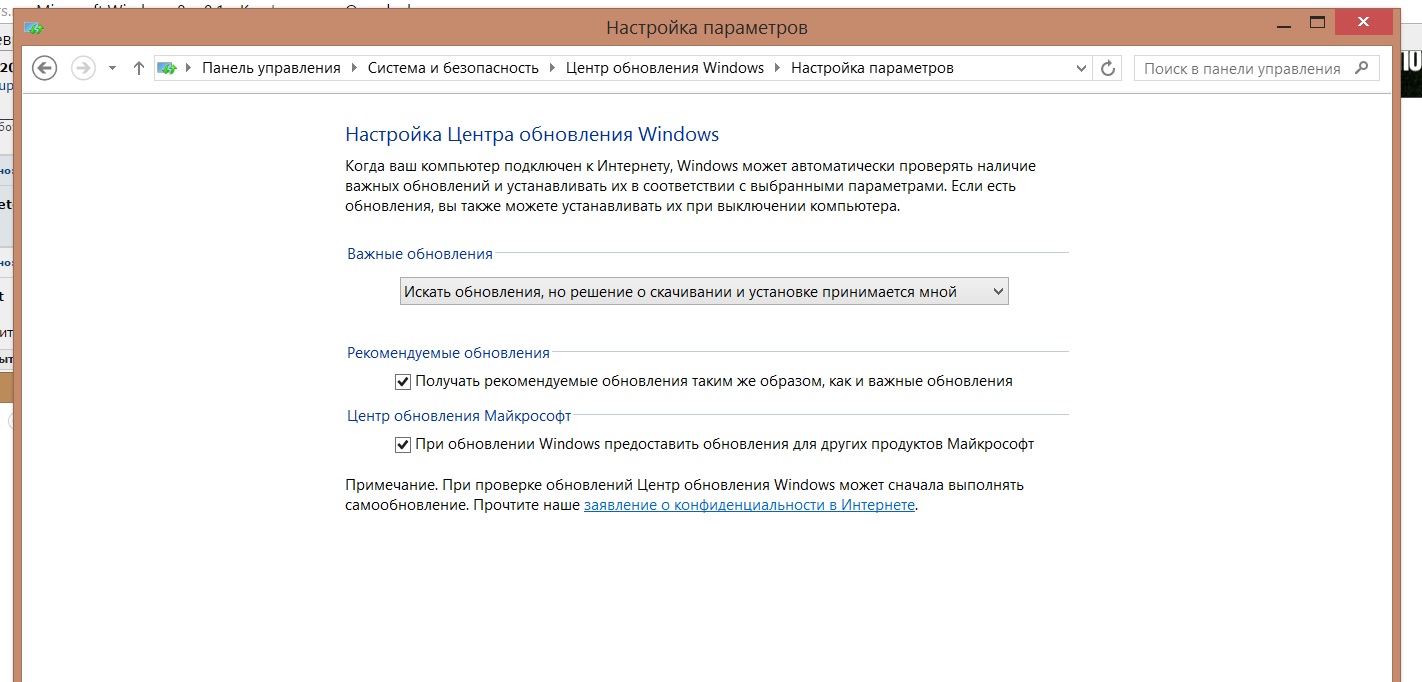
Task: Click the heading 'Настройка Центра обновления Windows'
Action: click(532, 134)
